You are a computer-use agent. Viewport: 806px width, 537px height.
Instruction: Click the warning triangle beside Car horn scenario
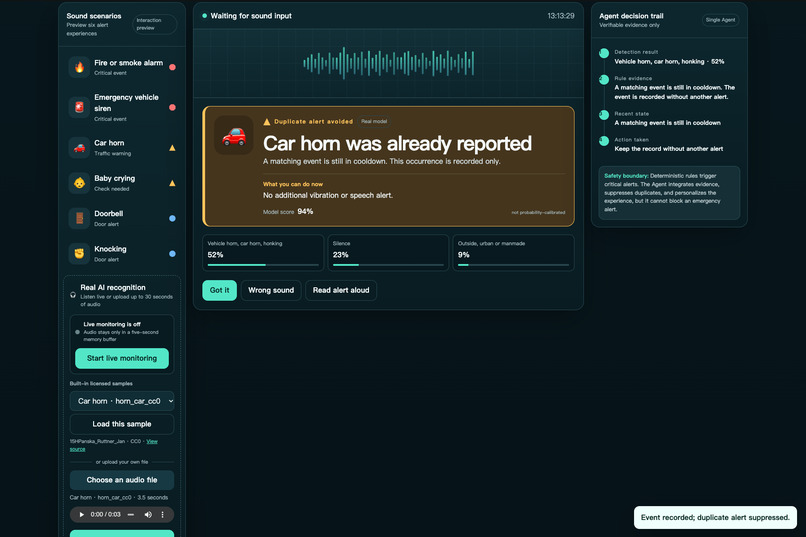click(172, 148)
